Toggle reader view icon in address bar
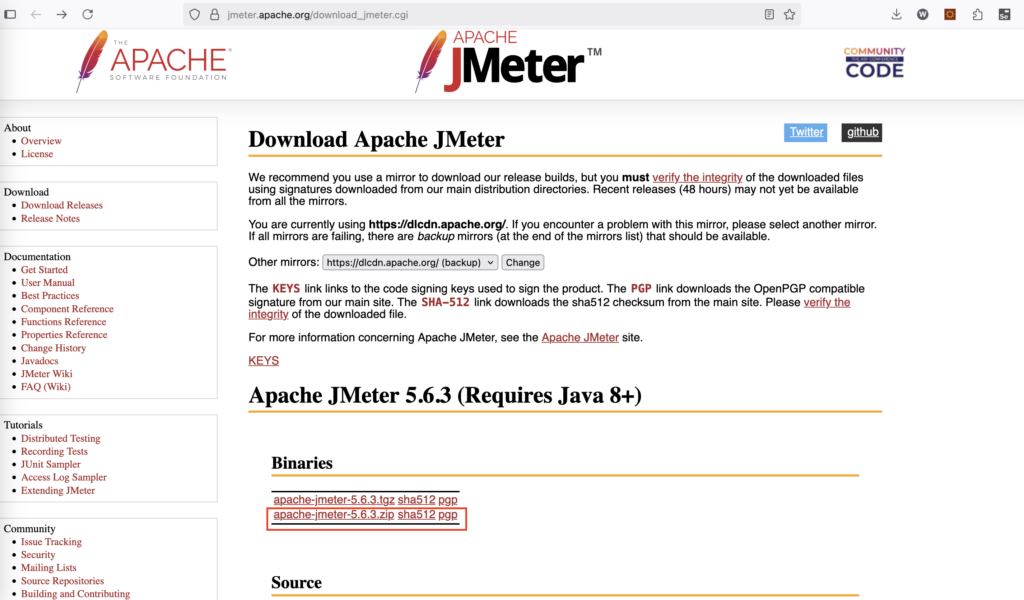 (x=769, y=14)
